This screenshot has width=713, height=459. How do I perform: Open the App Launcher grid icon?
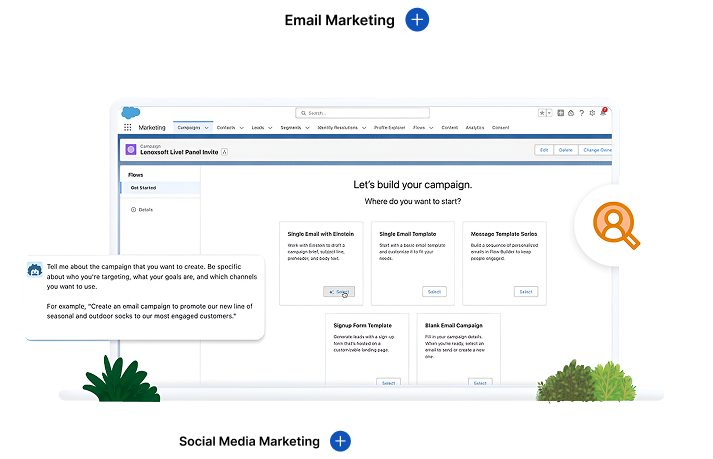click(x=128, y=127)
